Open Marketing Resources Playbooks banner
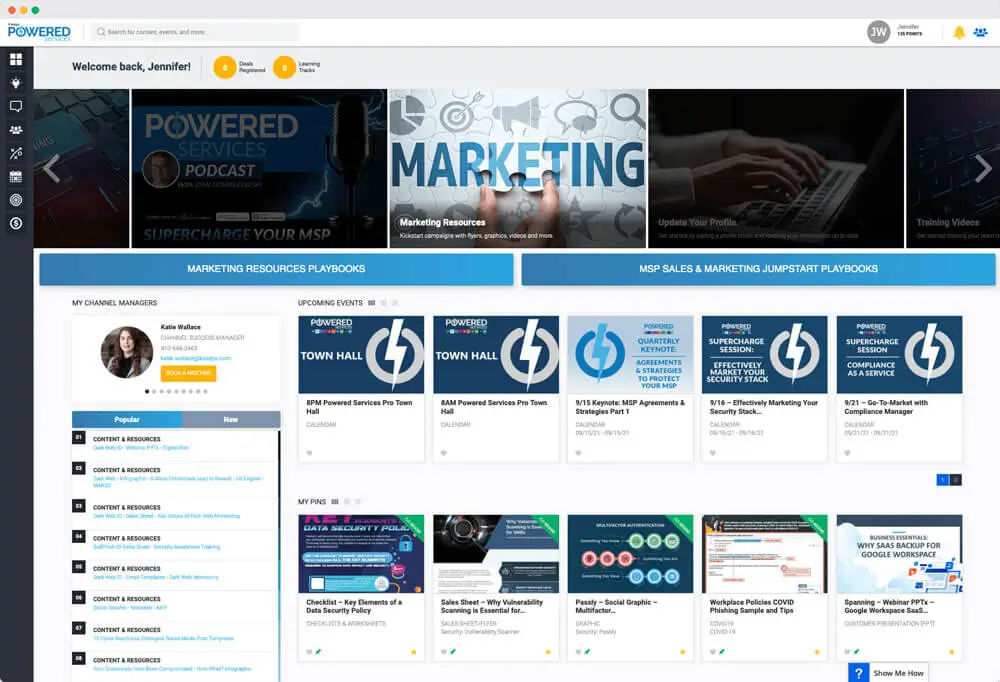 [276, 269]
